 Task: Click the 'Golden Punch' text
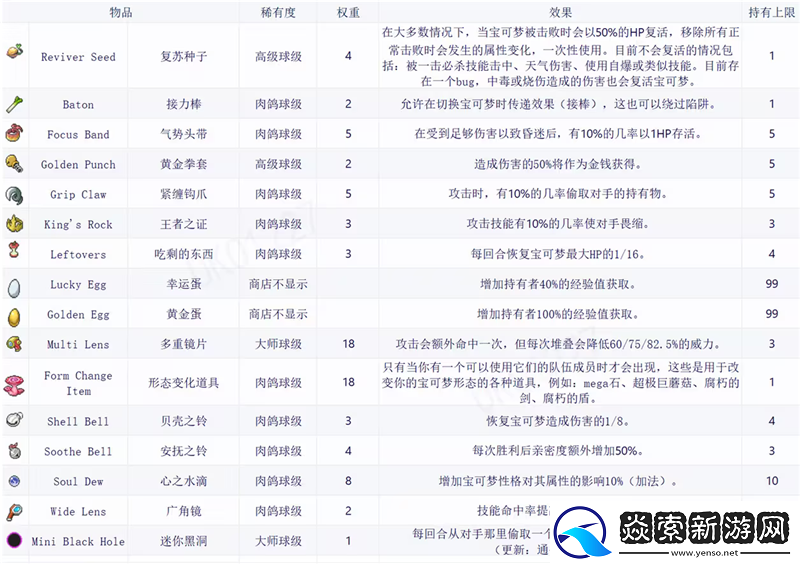[78, 164]
